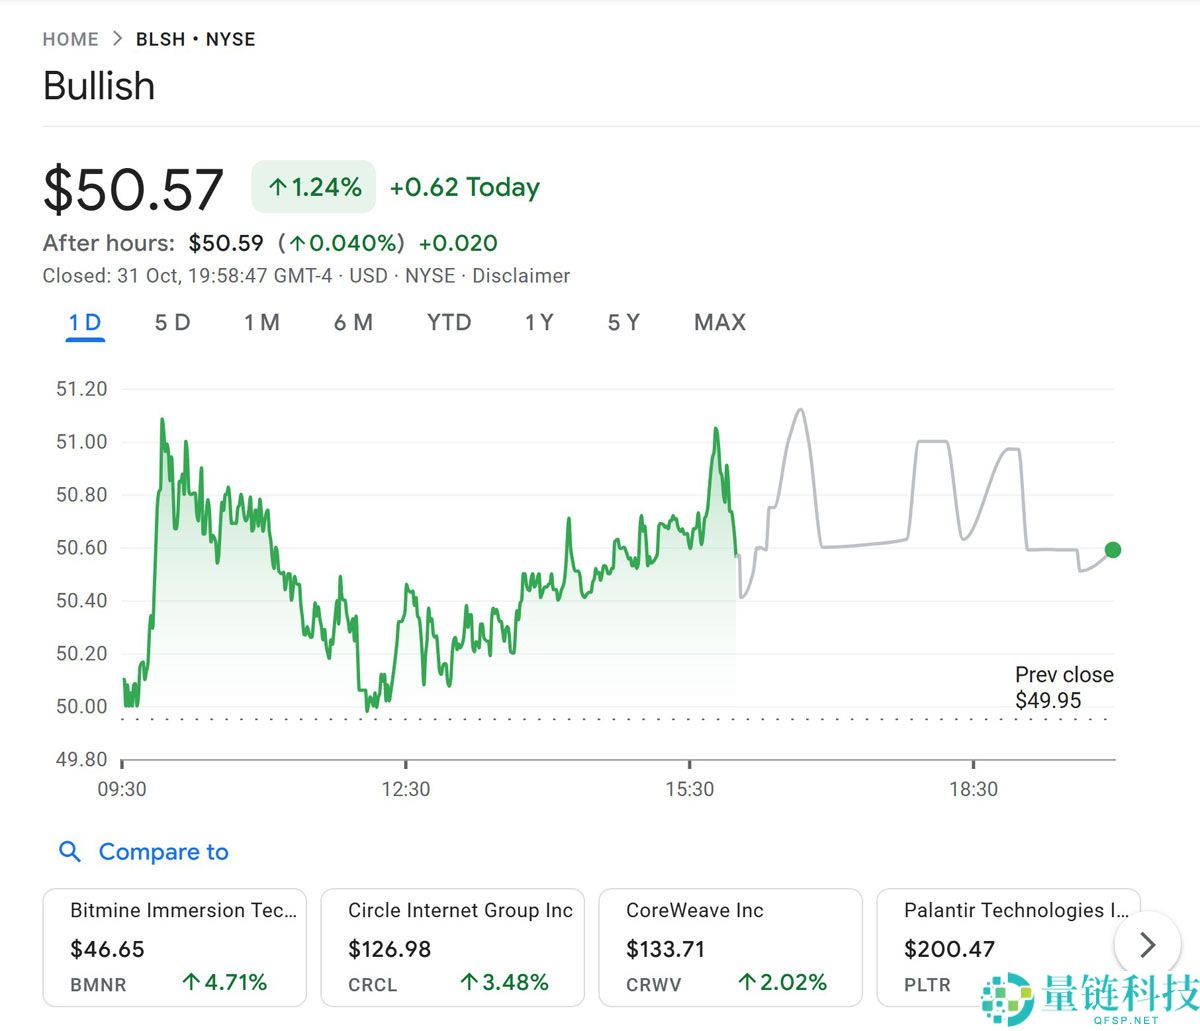This screenshot has width=1200, height=1031.
Task: View the 1Y chart range
Action: [539, 323]
